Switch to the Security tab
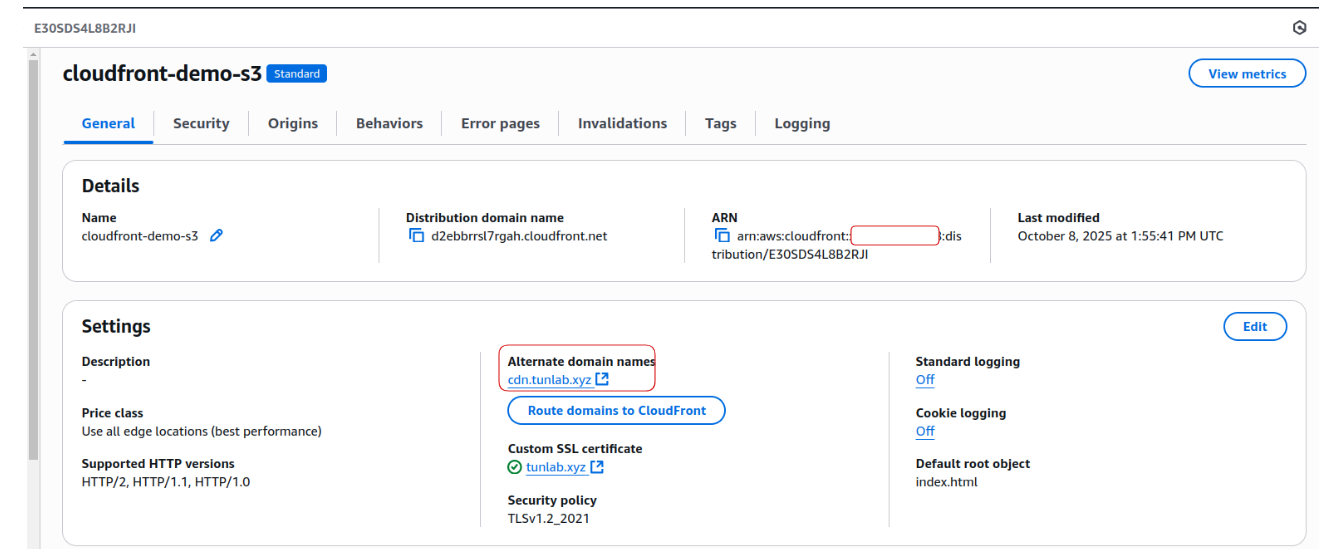1328x549 pixels. 201,124
